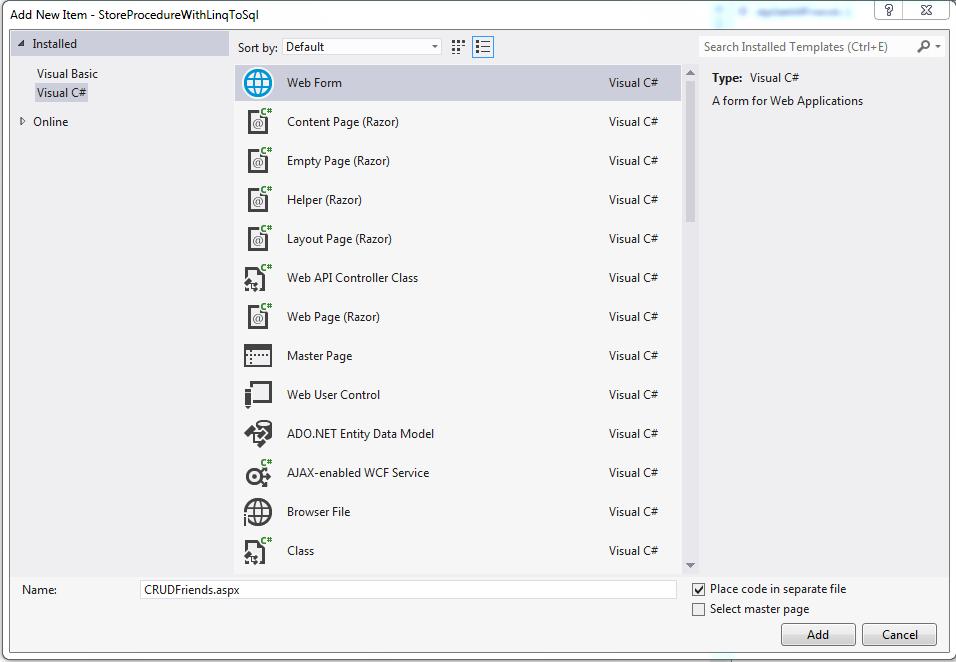Click the Class template icon

[258, 550]
